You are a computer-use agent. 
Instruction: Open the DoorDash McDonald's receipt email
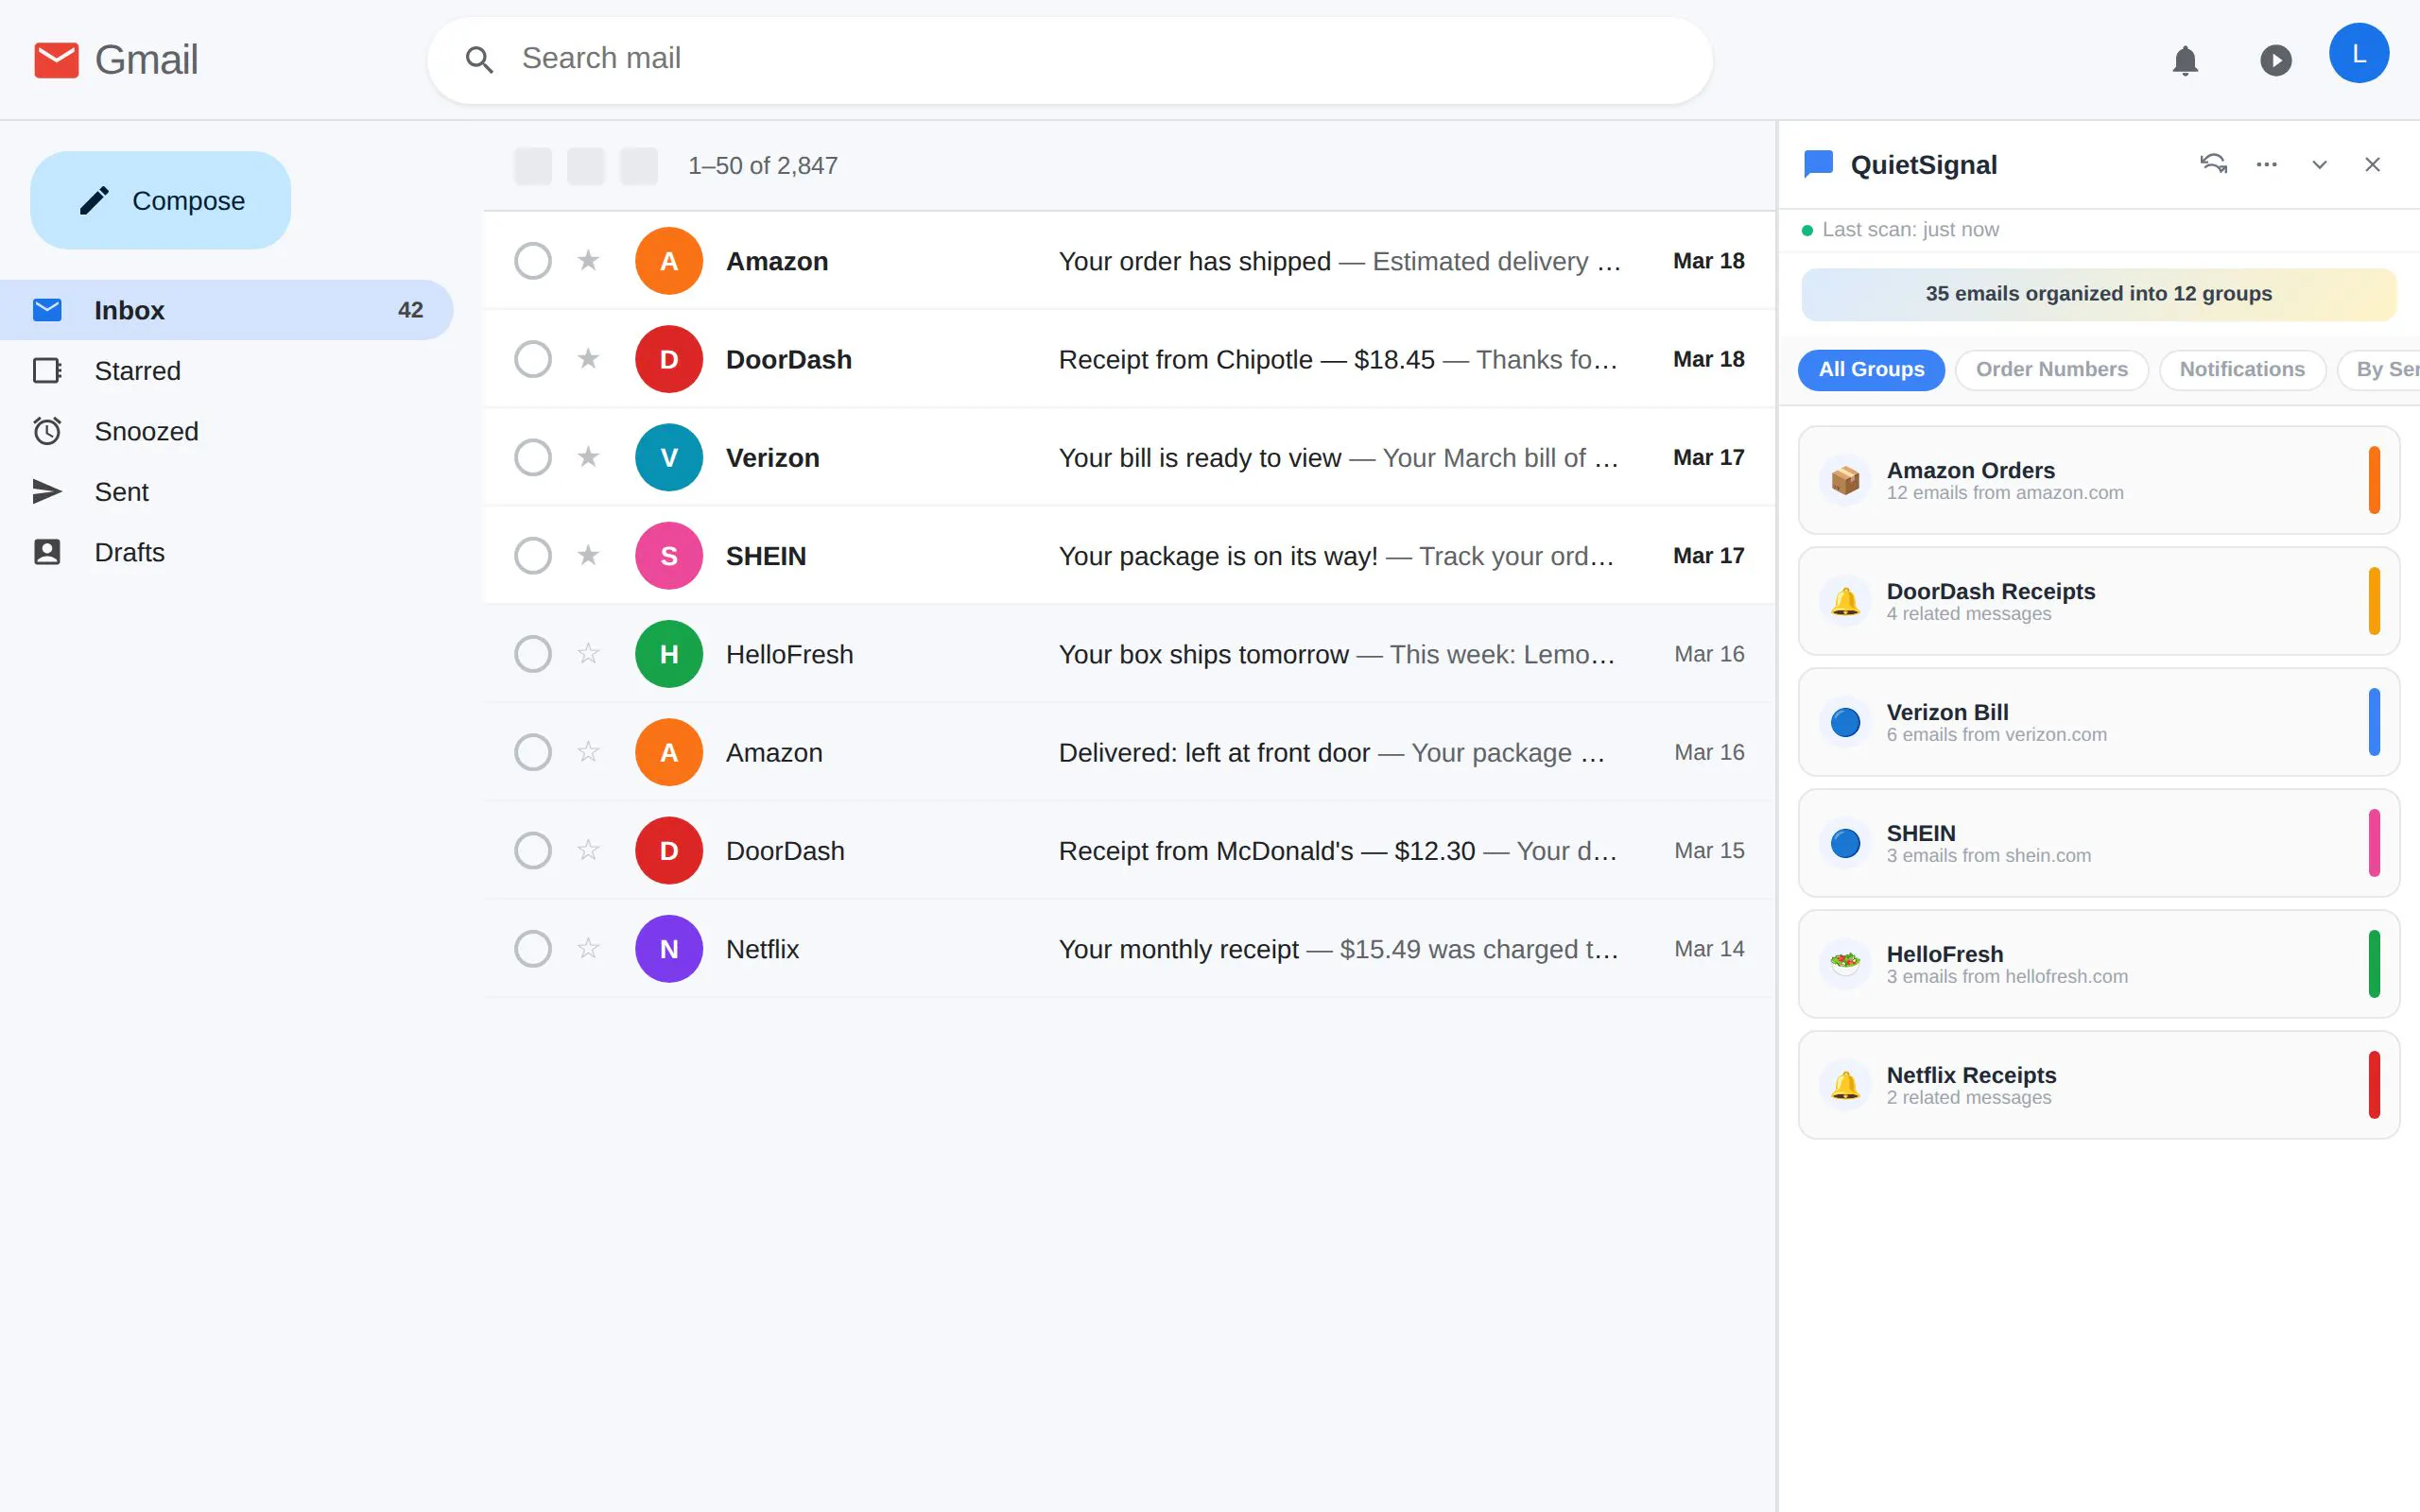(1129, 851)
